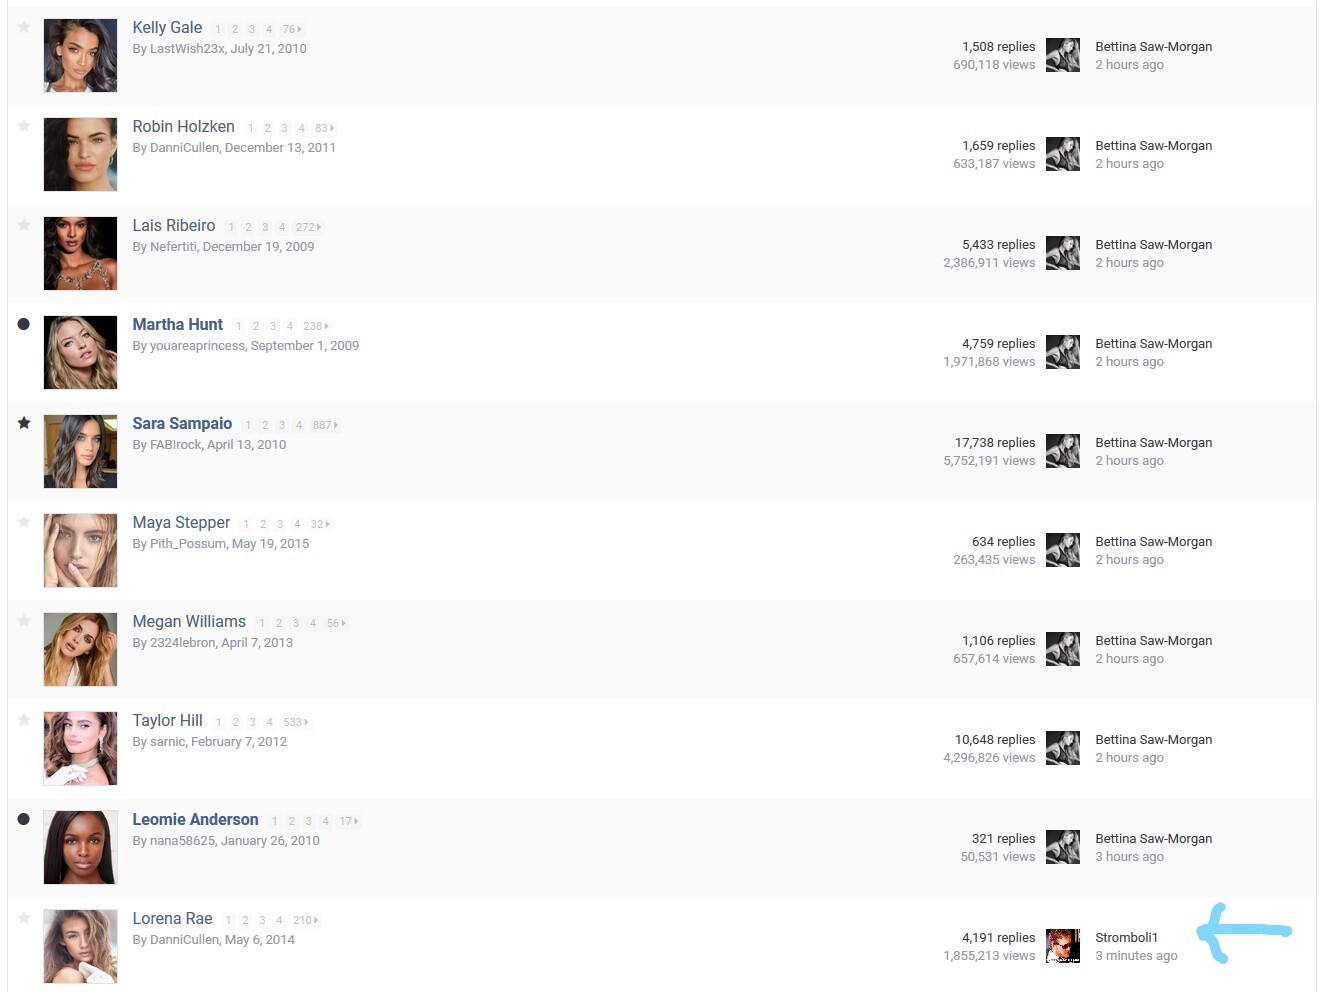The width and height of the screenshot is (1333, 992).
Task: Click the filled star beside Sara Sampaio
Action: [24, 423]
